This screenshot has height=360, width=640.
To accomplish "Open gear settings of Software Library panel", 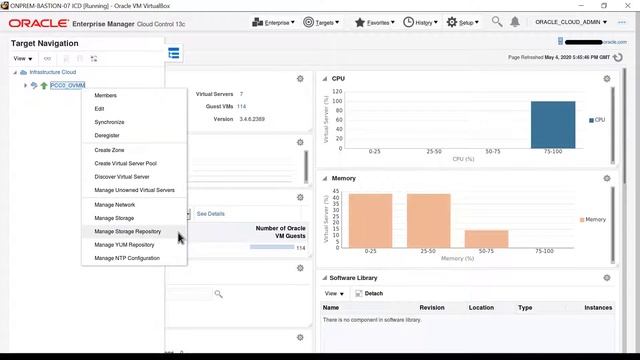I will click(607, 278).
